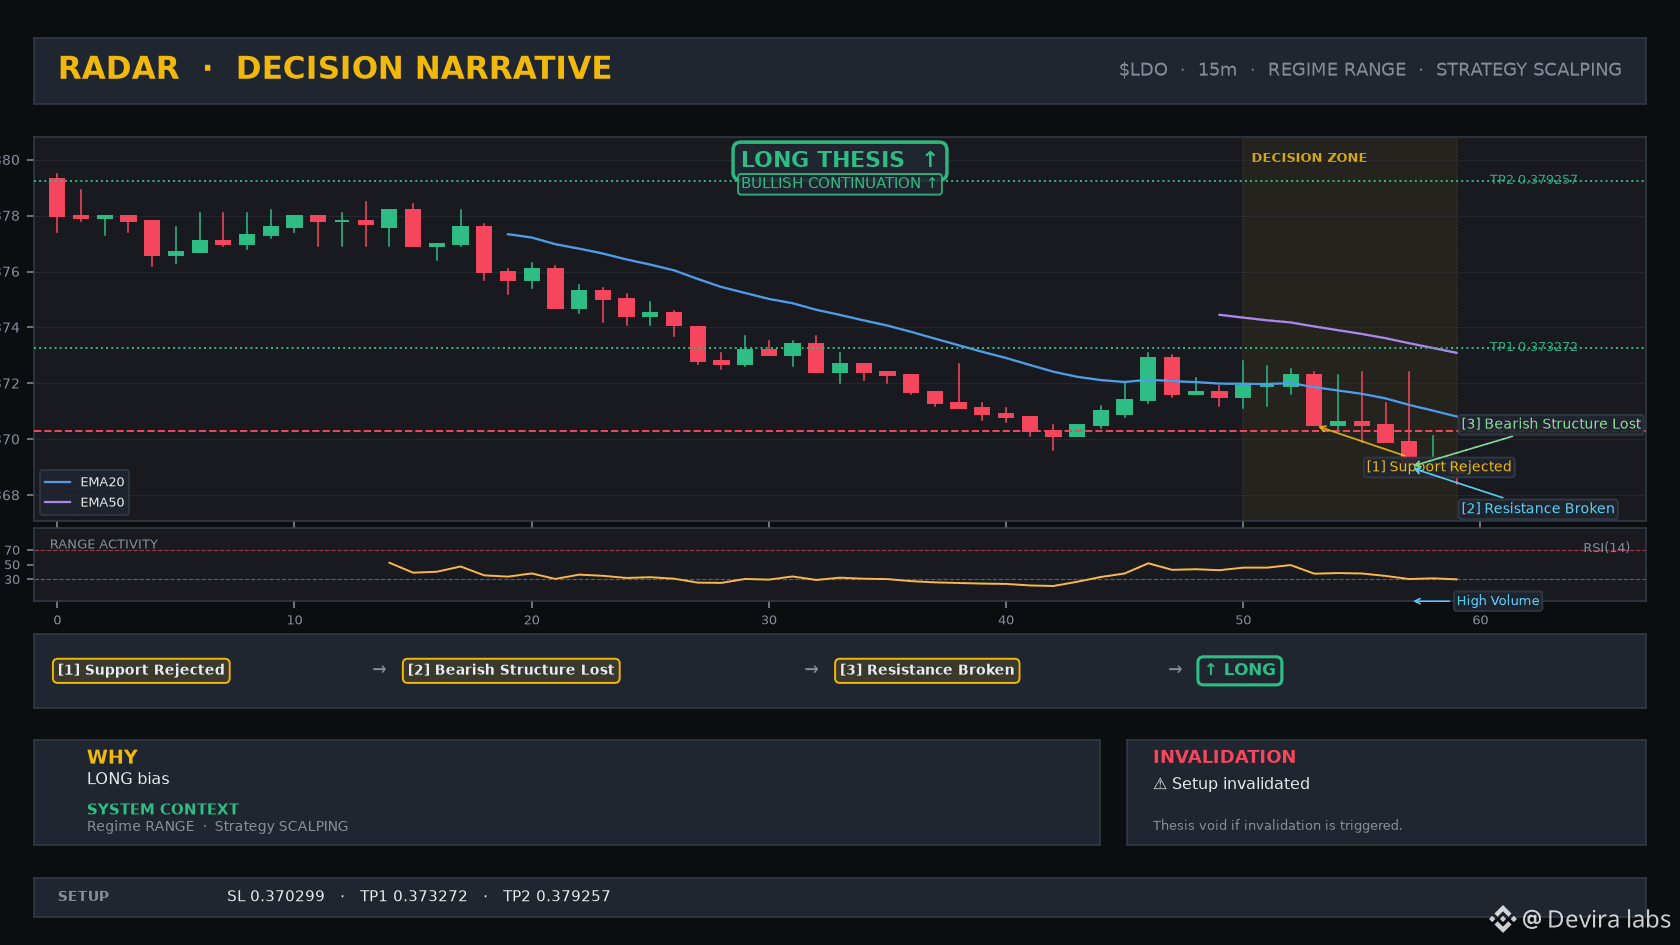This screenshot has height=945, width=1680.
Task: Click the EMA20 blue legend swatch
Action: pyautogui.click(x=58, y=482)
